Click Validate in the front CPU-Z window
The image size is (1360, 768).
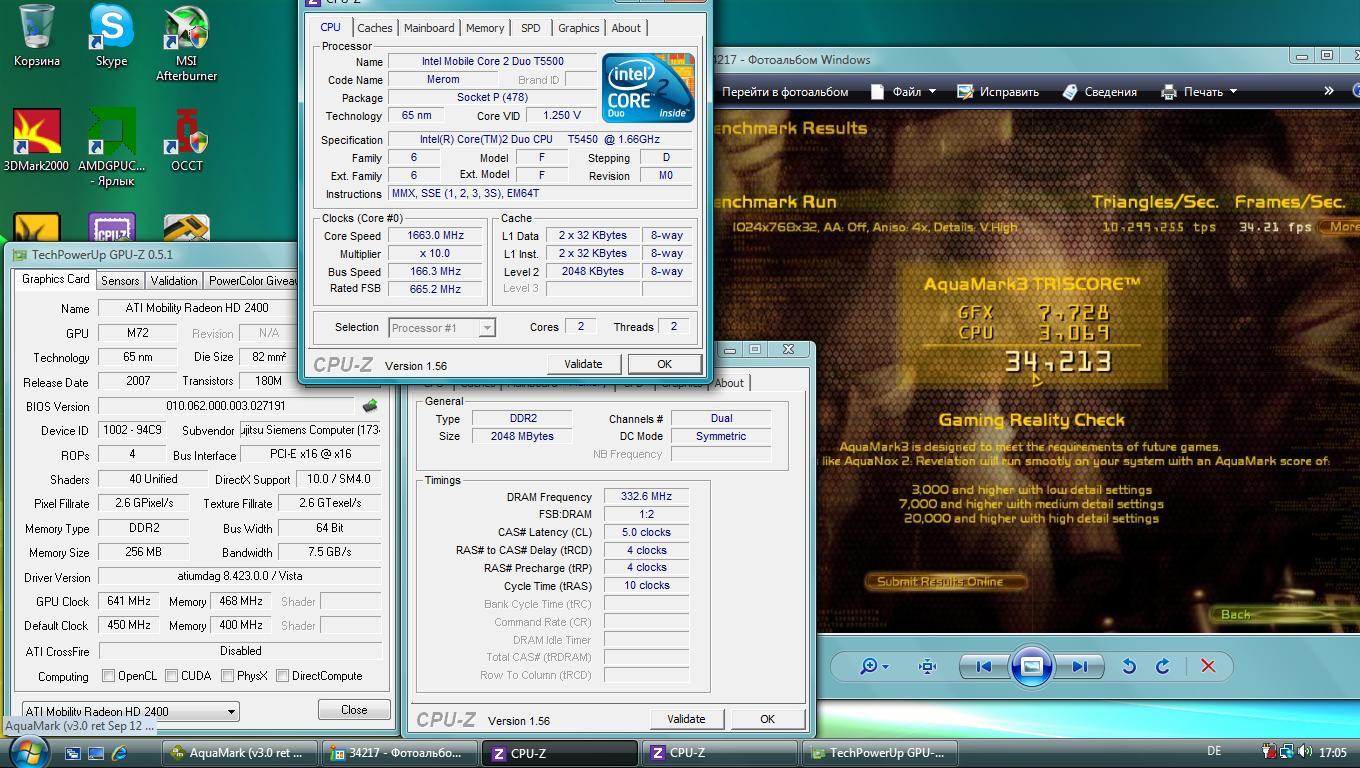pos(583,364)
